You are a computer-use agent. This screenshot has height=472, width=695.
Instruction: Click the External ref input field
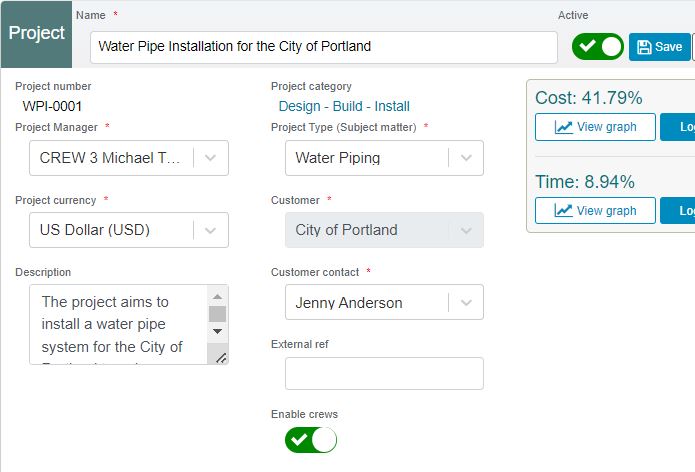point(384,374)
